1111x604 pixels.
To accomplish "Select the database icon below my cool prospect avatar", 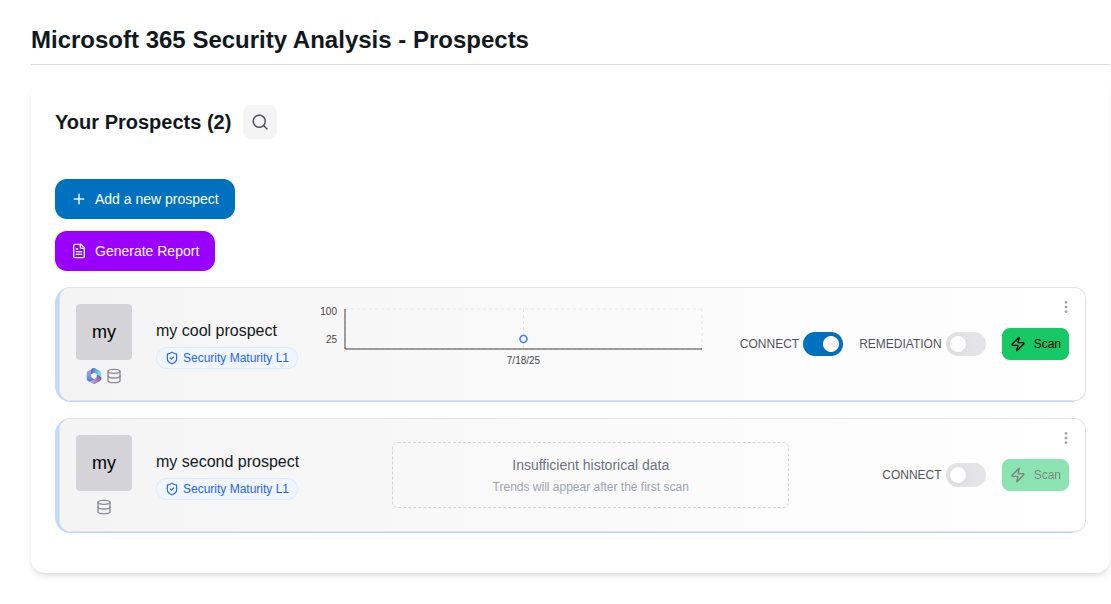I will (113, 376).
